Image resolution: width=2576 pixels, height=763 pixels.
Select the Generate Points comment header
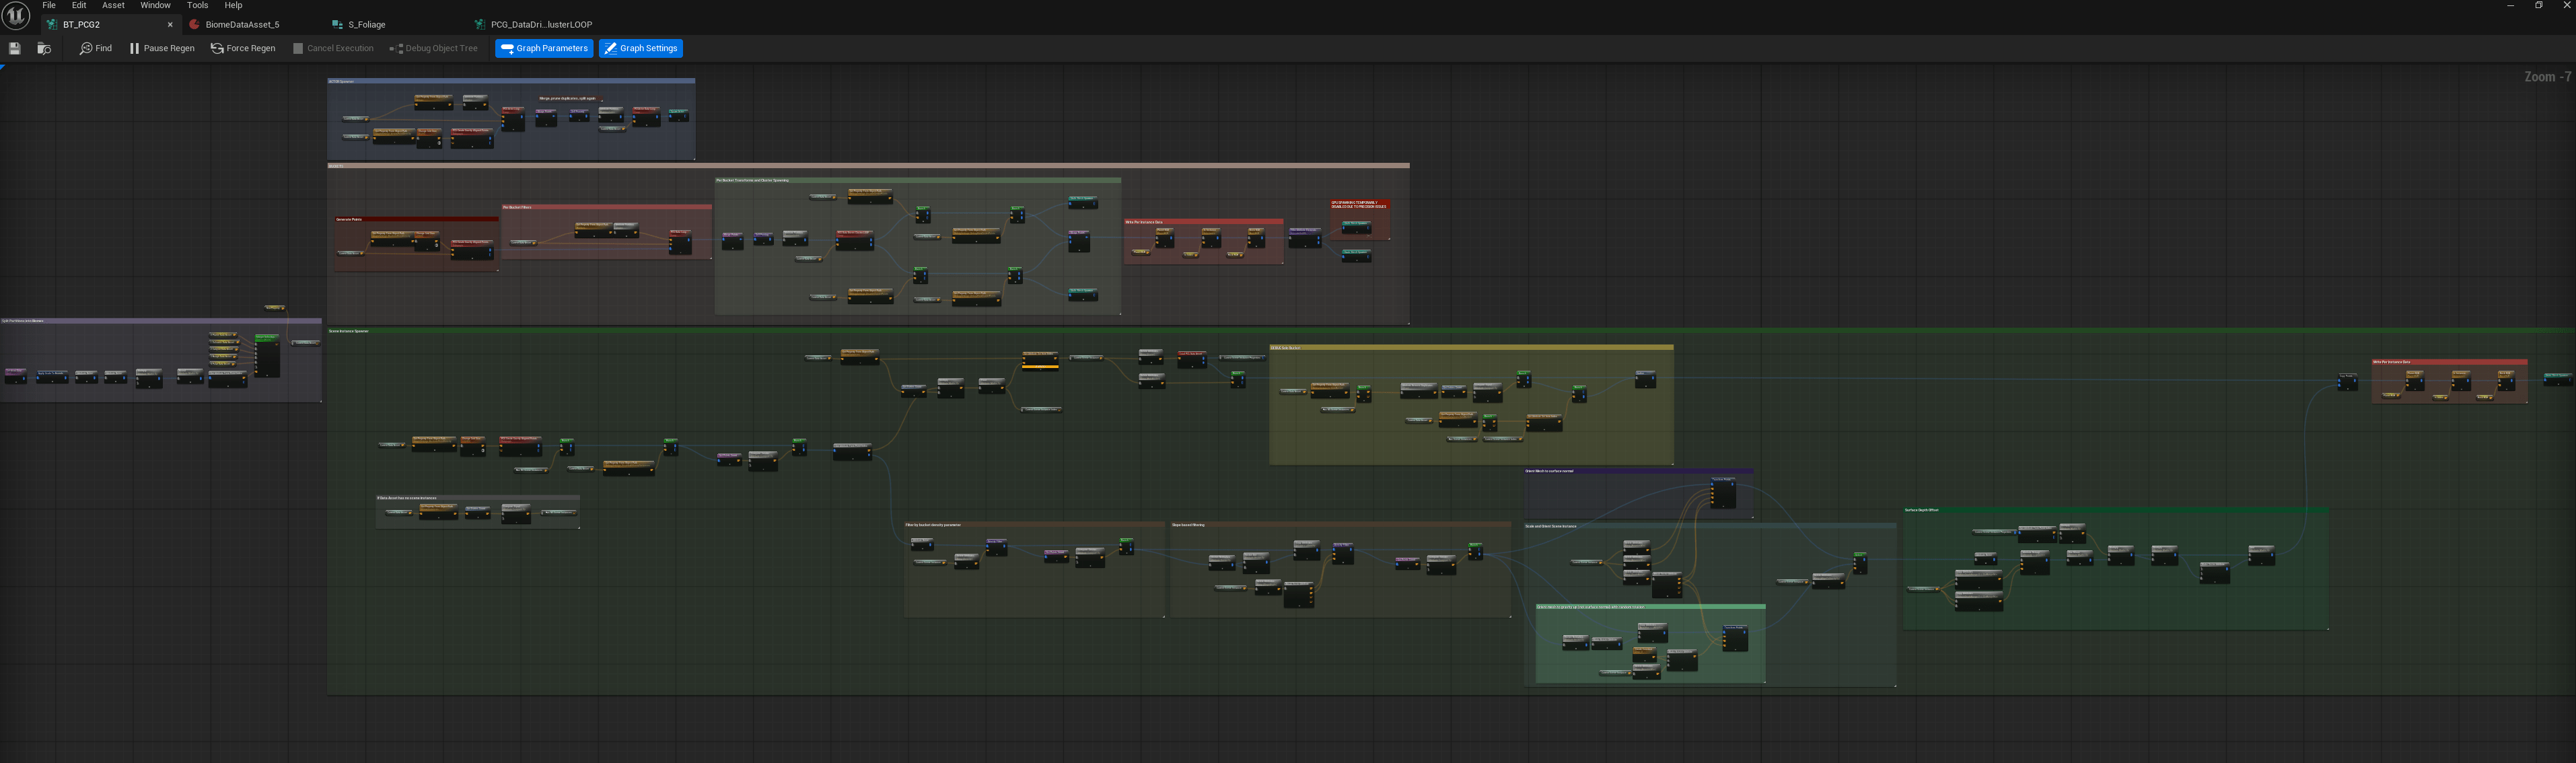[x=350, y=219]
